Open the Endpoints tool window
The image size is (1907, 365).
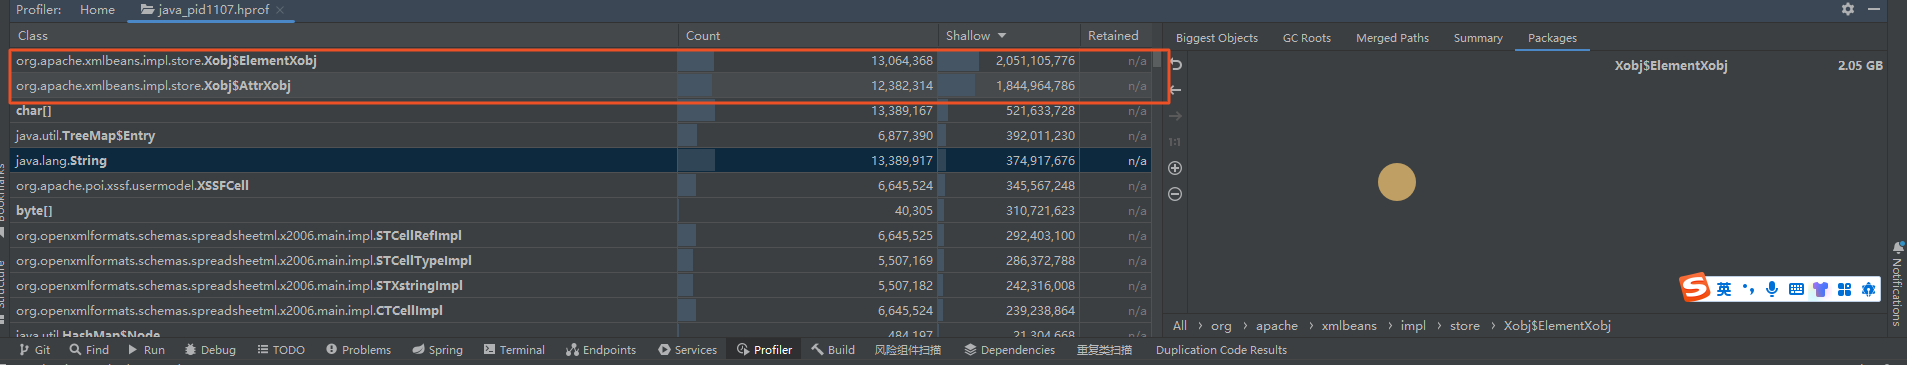pyautogui.click(x=601, y=350)
